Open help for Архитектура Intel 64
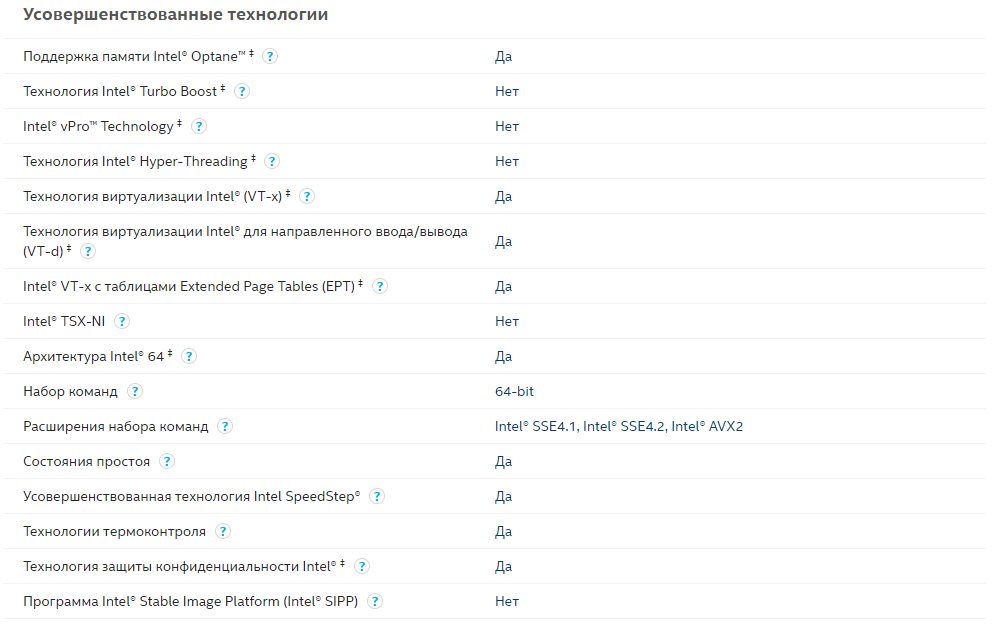This screenshot has height=628, width=992. click(189, 356)
